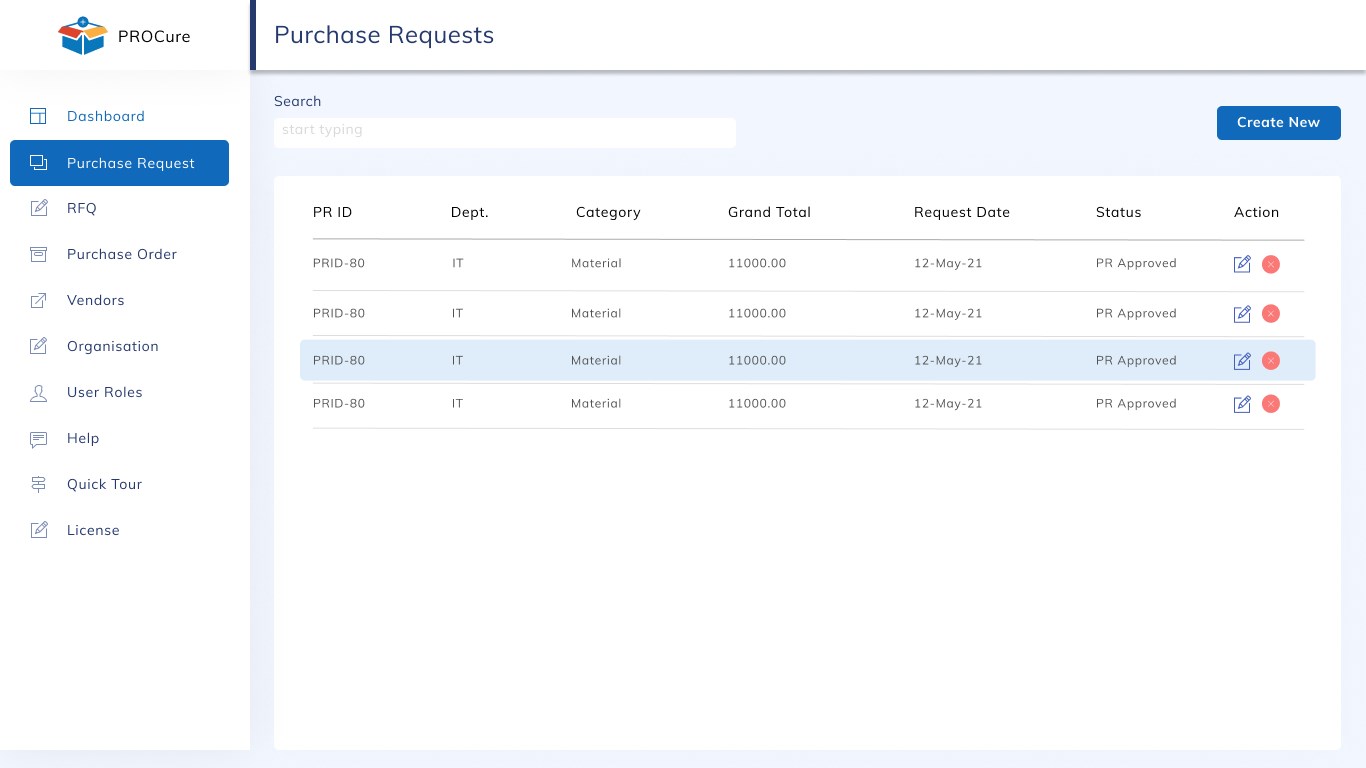Image resolution: width=1366 pixels, height=768 pixels.
Task: Click the Purchase Order archive box icon
Action: (x=38, y=254)
